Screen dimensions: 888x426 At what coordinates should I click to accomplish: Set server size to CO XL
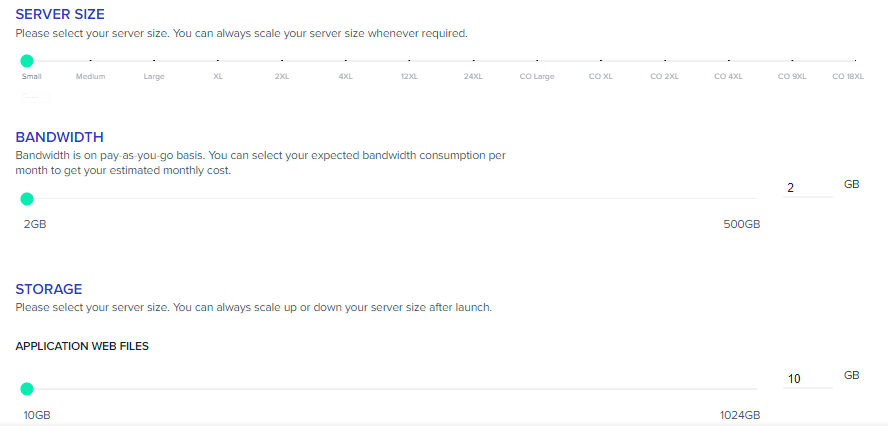601,76
